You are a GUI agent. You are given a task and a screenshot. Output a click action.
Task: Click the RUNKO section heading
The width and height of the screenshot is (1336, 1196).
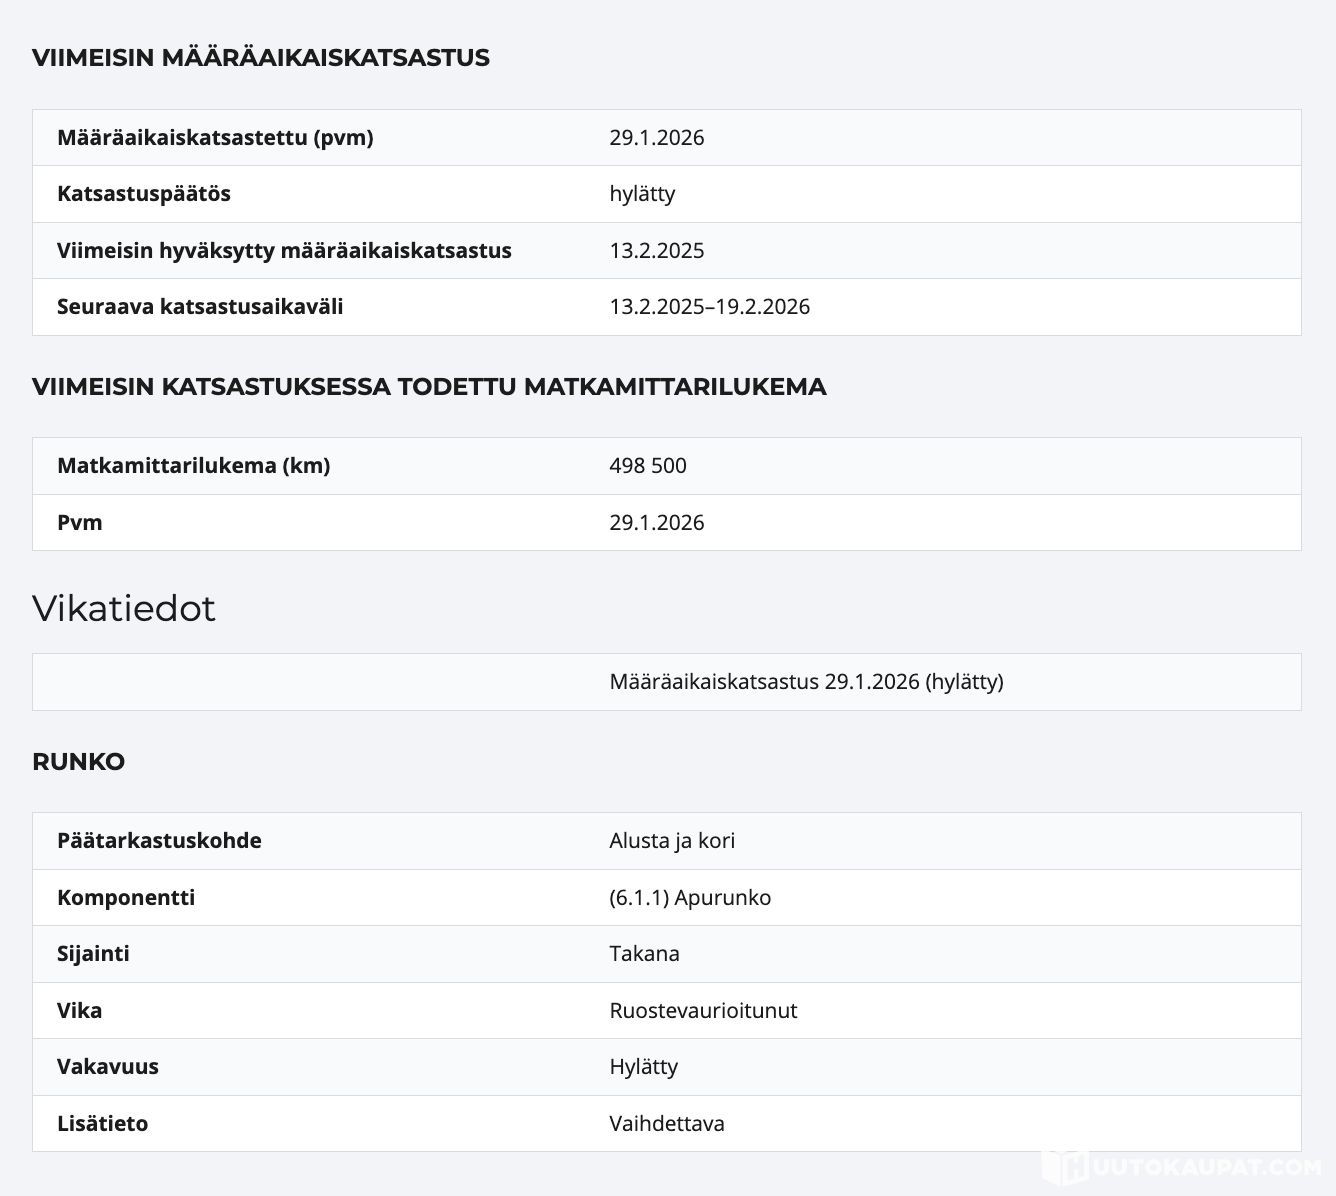78,762
